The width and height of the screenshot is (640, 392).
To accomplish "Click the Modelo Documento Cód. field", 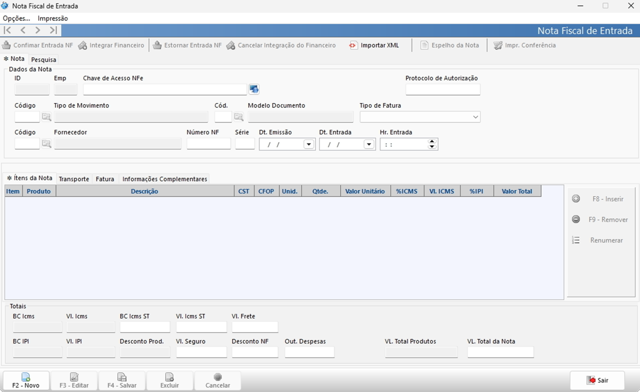I will [223, 117].
